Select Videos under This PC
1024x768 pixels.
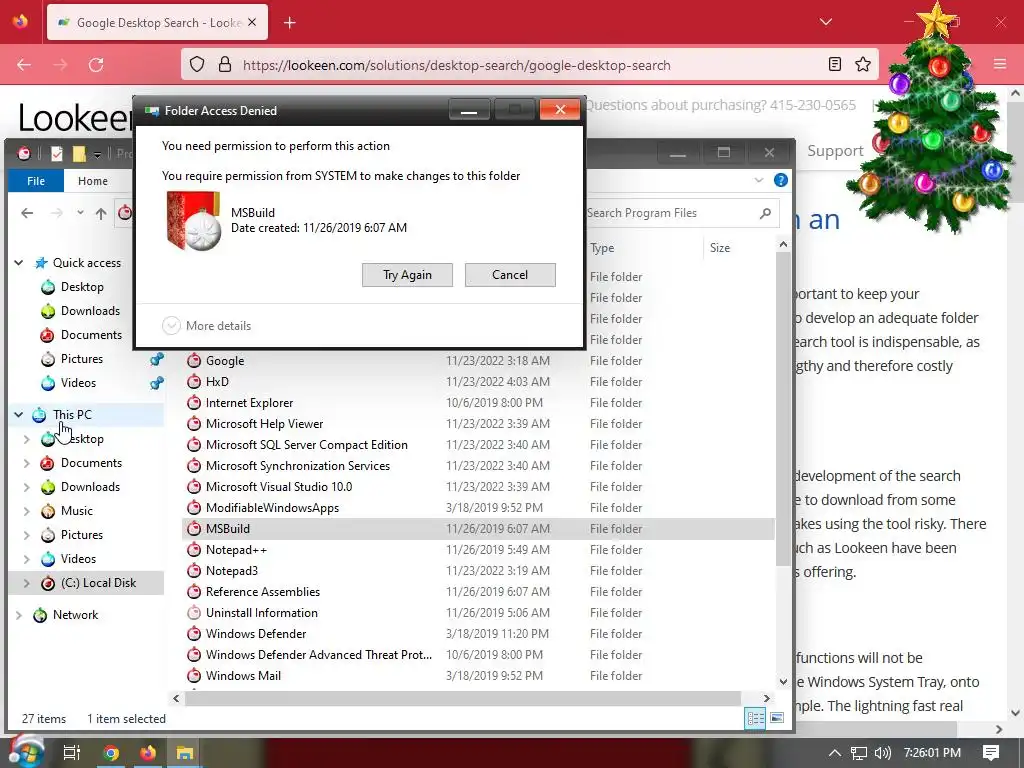(x=78, y=559)
